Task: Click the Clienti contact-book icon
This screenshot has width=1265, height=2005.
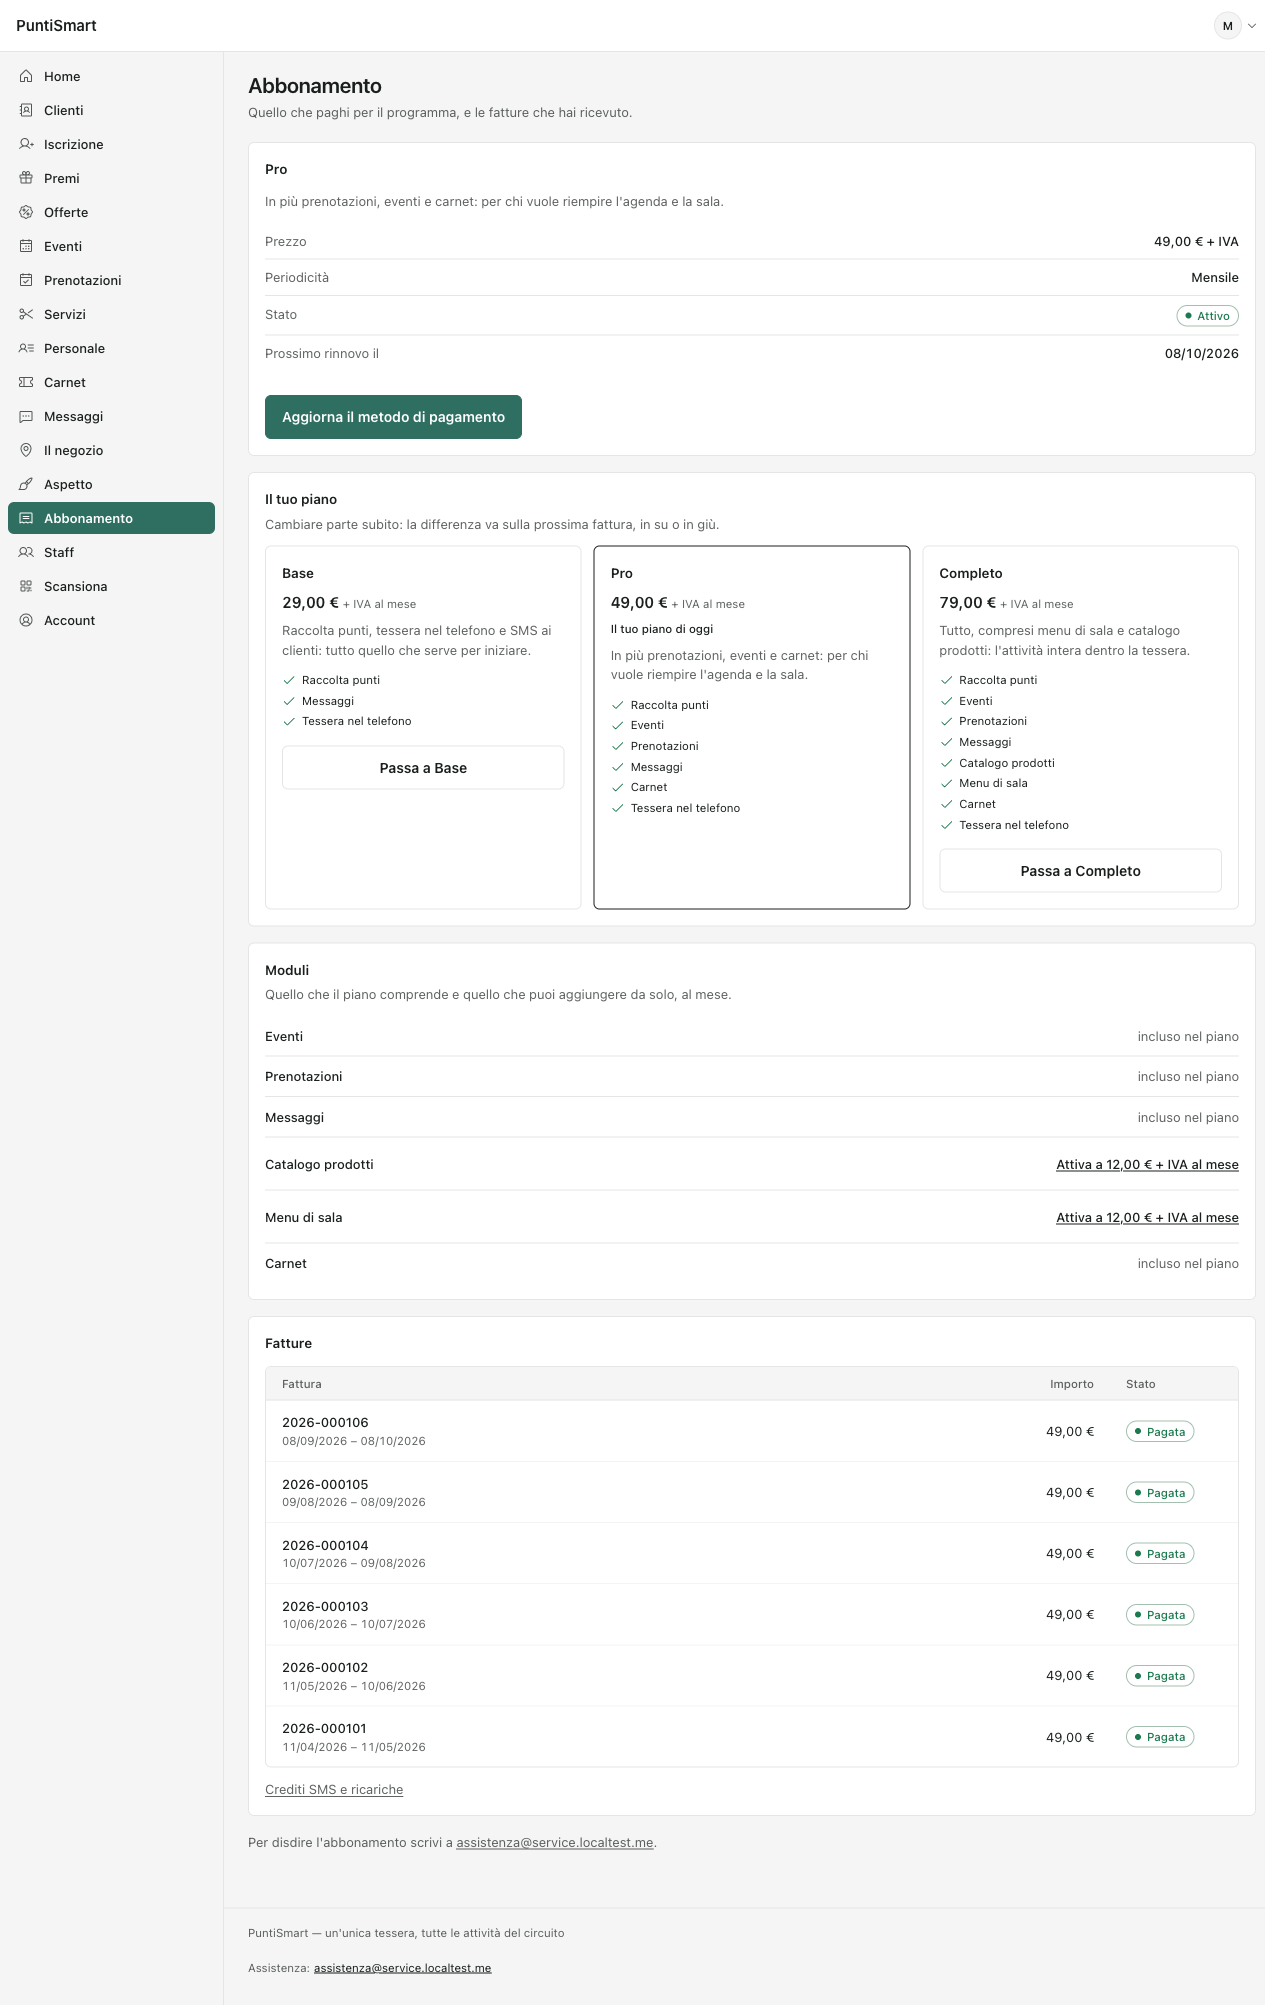Action: tap(26, 110)
